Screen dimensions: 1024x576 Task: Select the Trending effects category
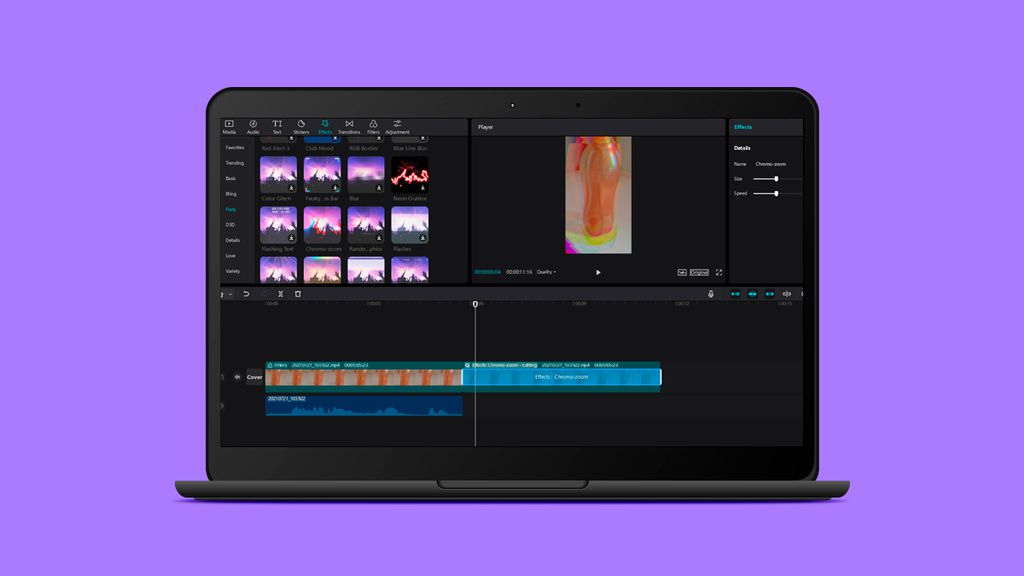[234, 163]
